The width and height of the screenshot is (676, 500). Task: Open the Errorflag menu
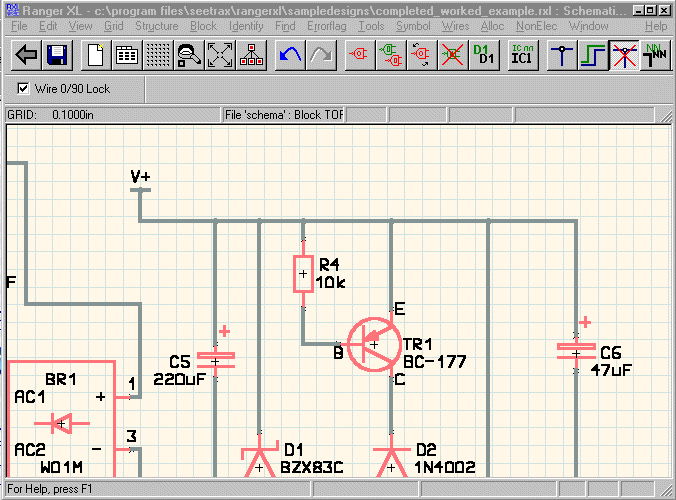click(x=326, y=26)
